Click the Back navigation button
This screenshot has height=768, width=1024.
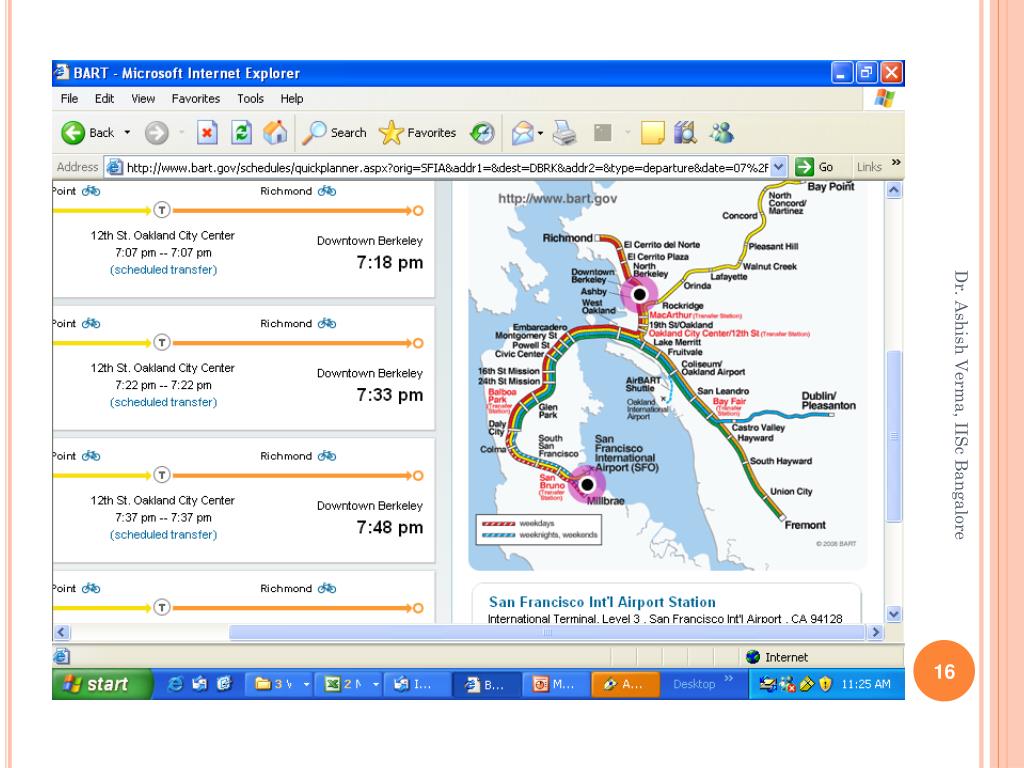tap(88, 133)
